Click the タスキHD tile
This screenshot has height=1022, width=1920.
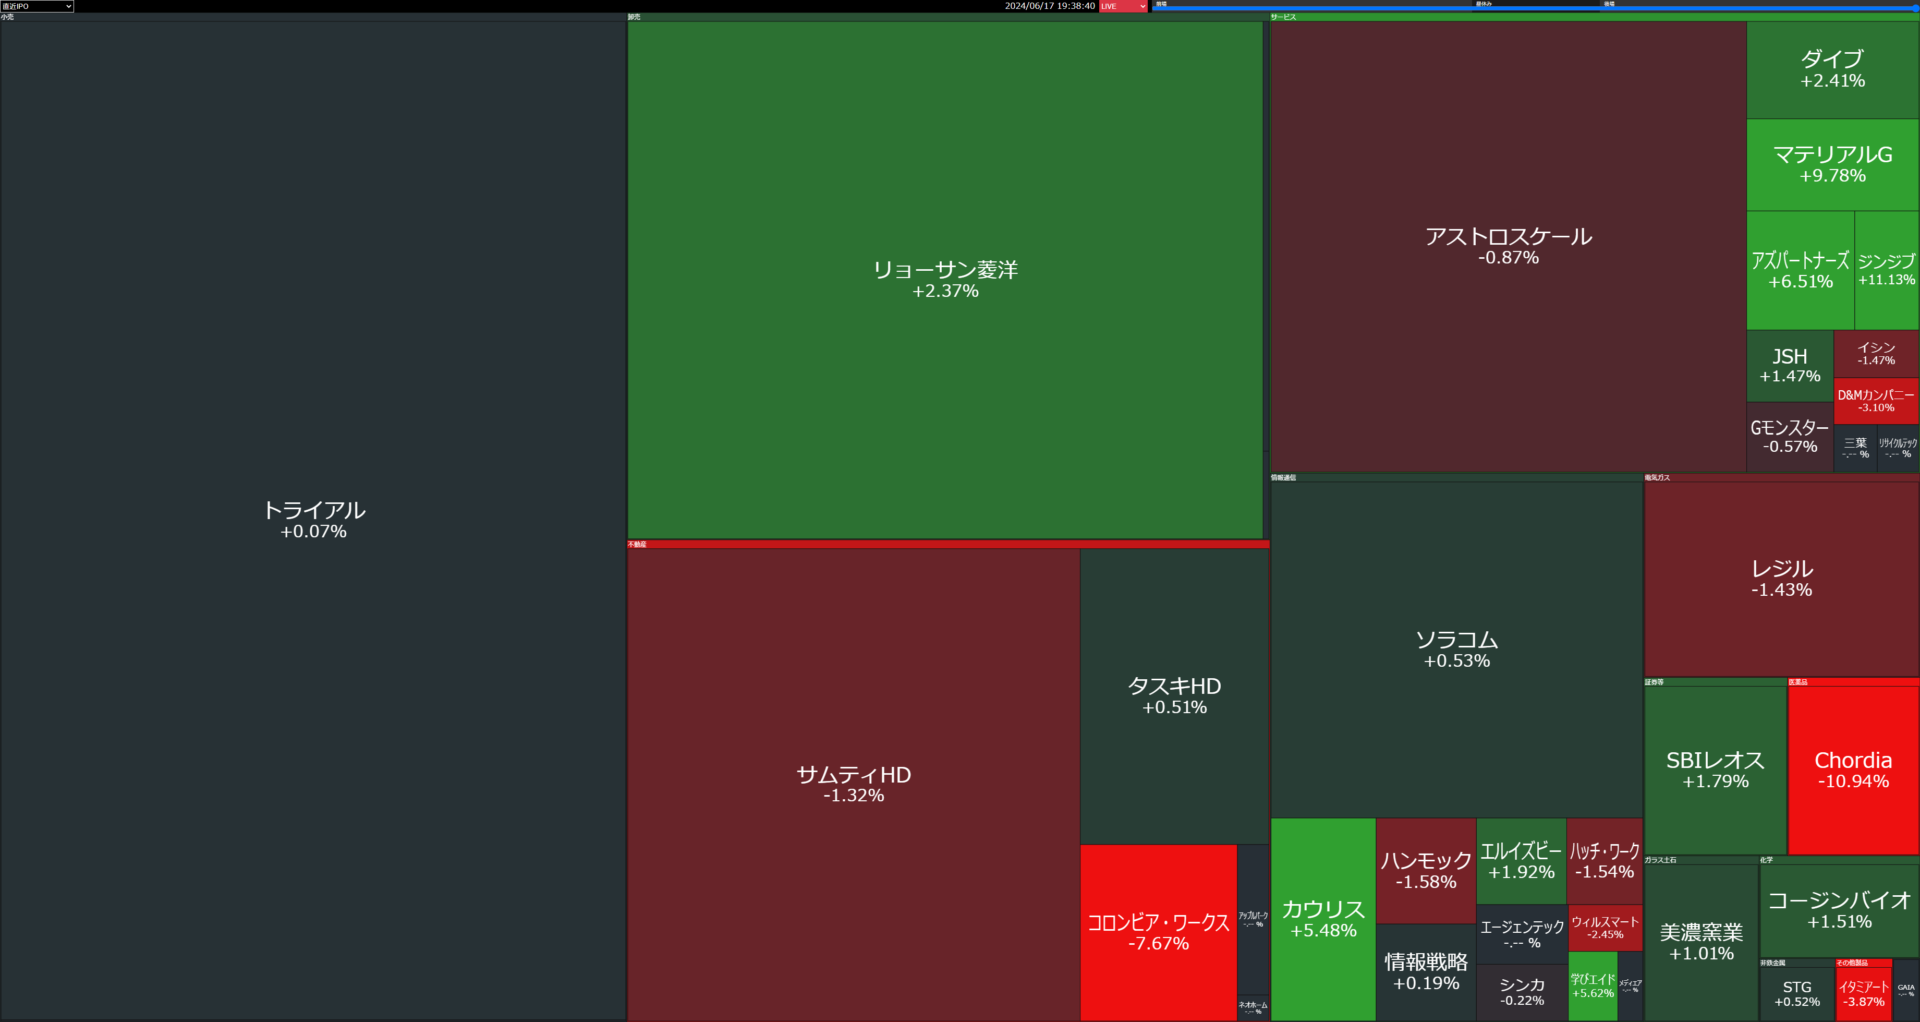click(x=1174, y=696)
